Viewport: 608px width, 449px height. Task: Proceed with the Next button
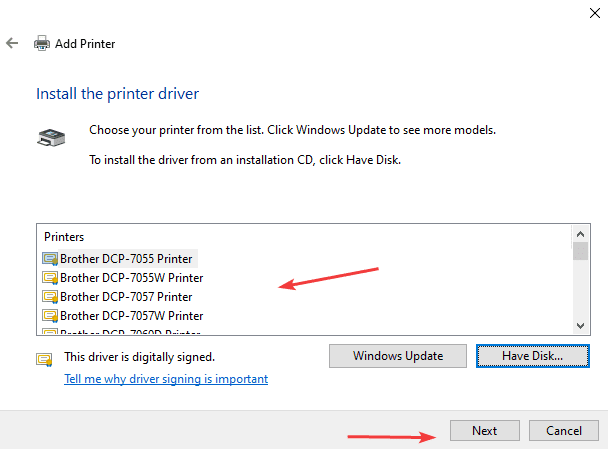point(485,431)
